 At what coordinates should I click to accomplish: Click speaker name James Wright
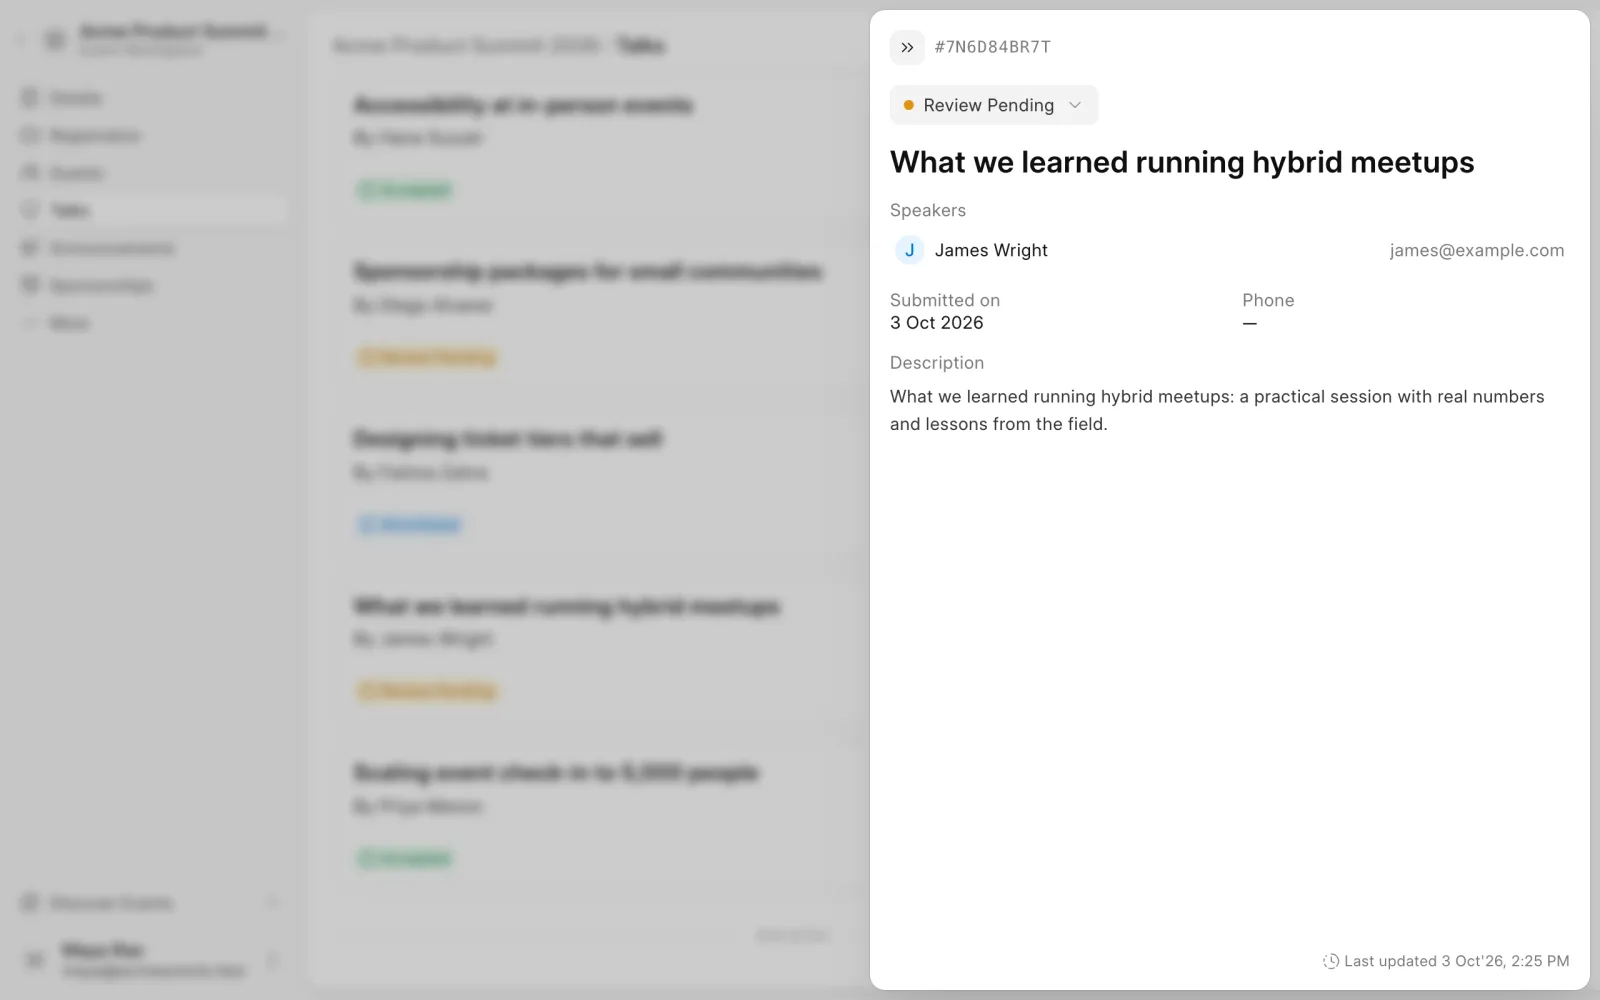coord(991,250)
